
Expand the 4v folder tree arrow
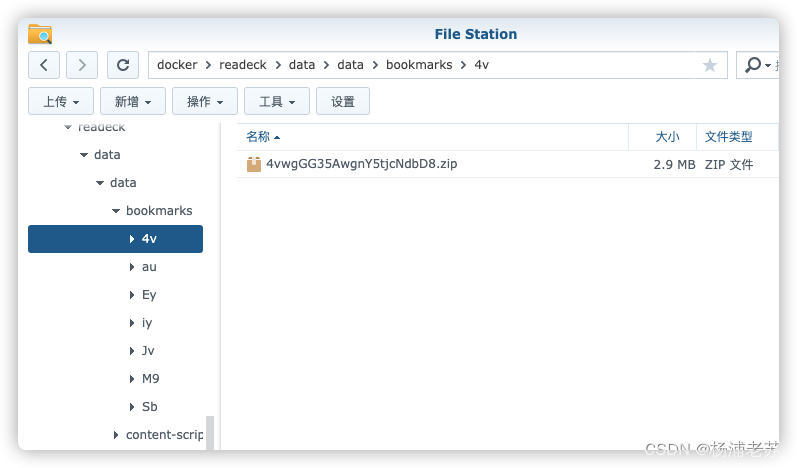(x=132, y=239)
